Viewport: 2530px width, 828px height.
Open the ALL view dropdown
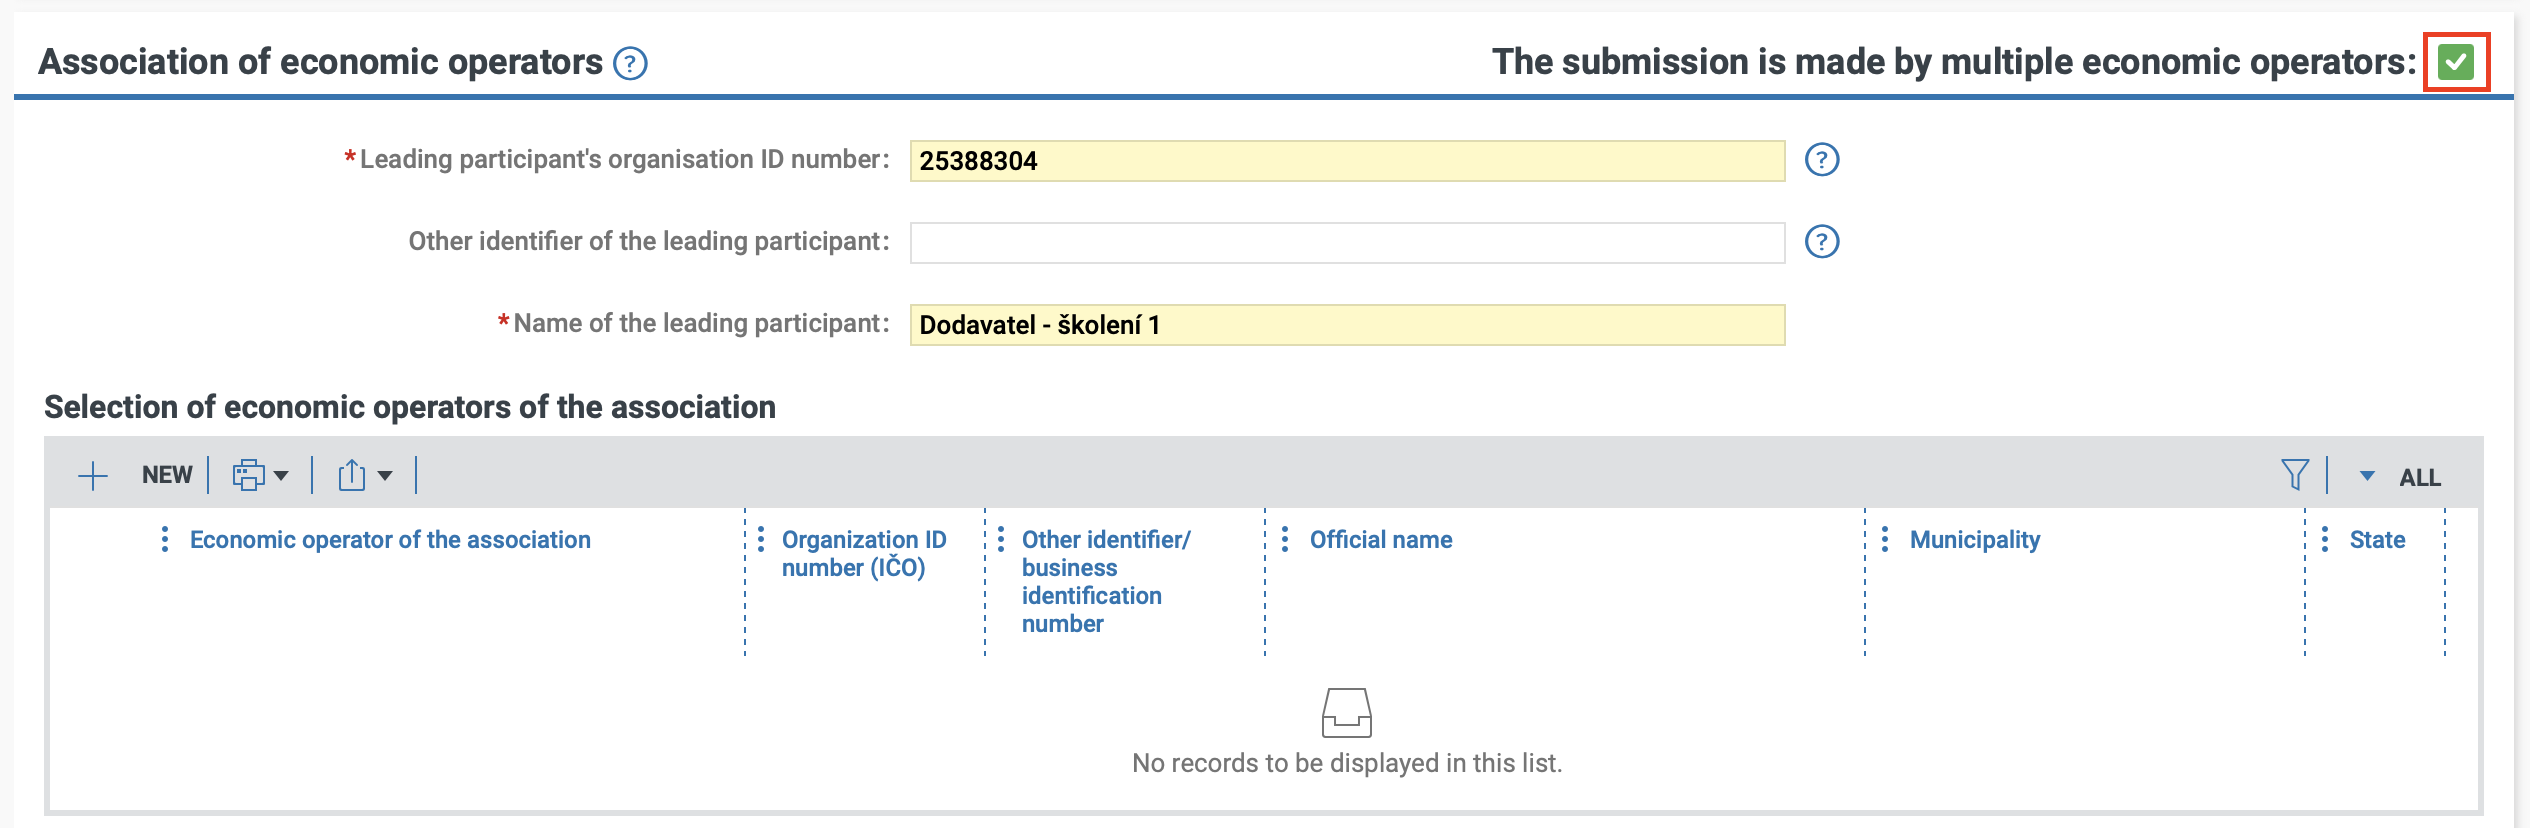coord(2401,477)
